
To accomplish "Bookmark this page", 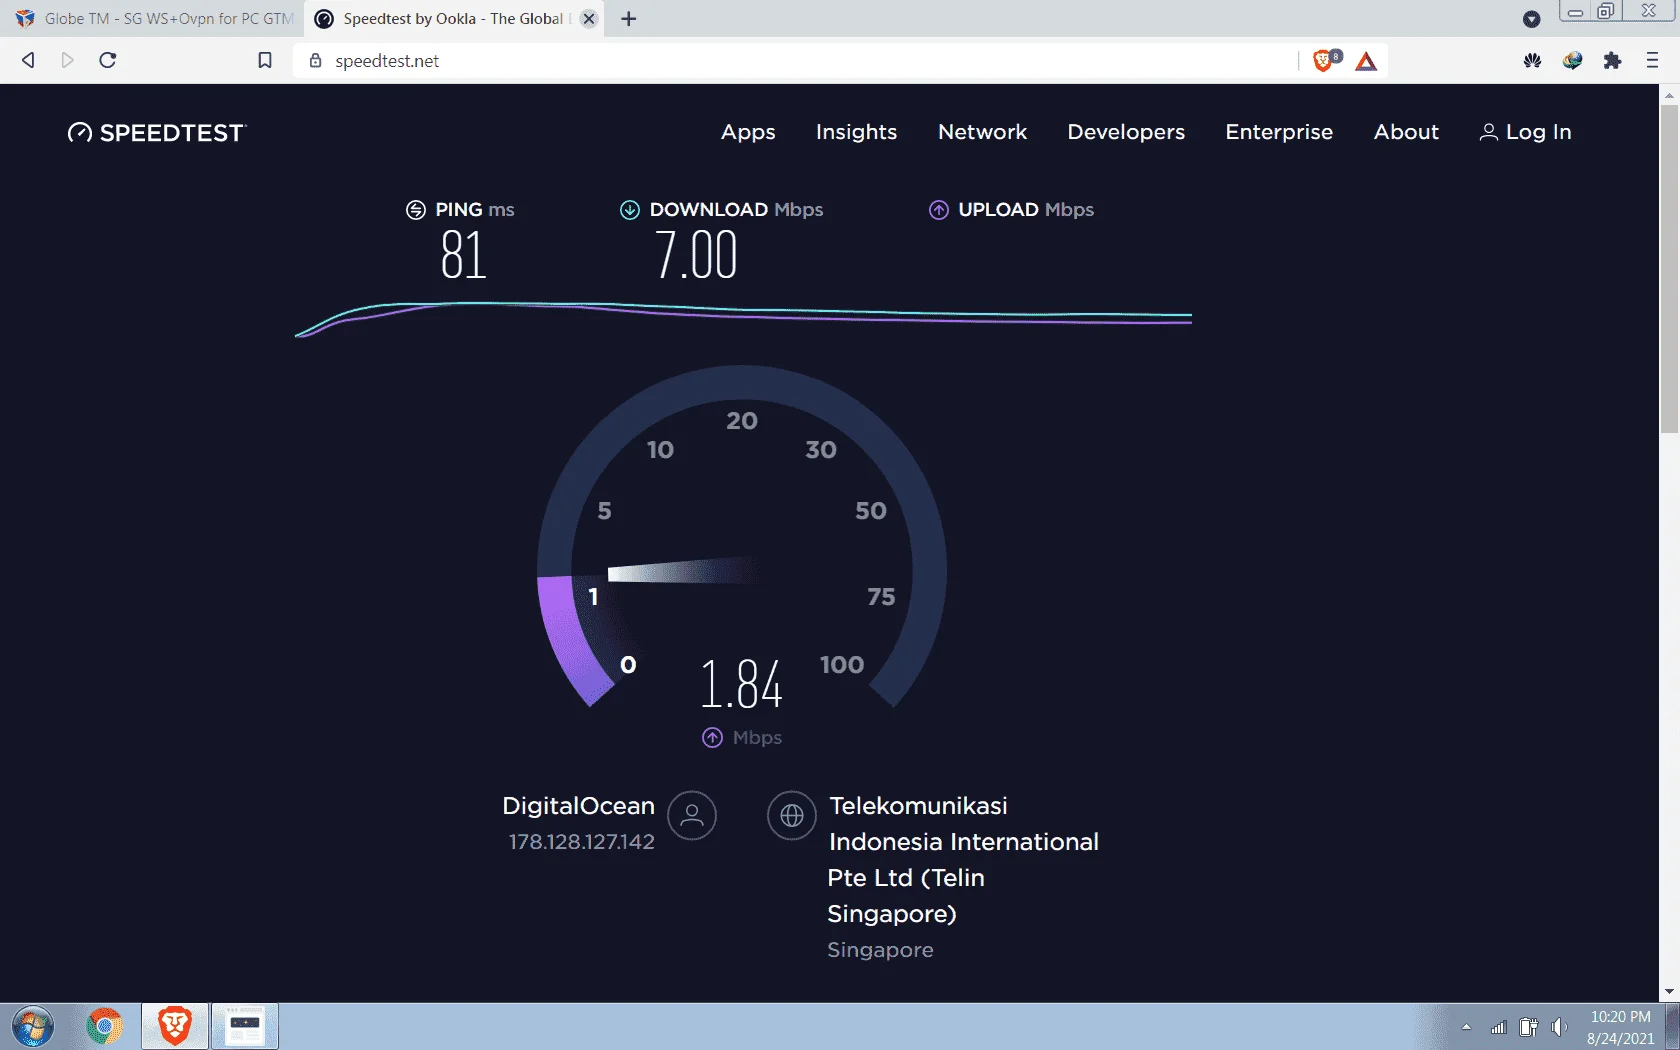I will click(265, 61).
